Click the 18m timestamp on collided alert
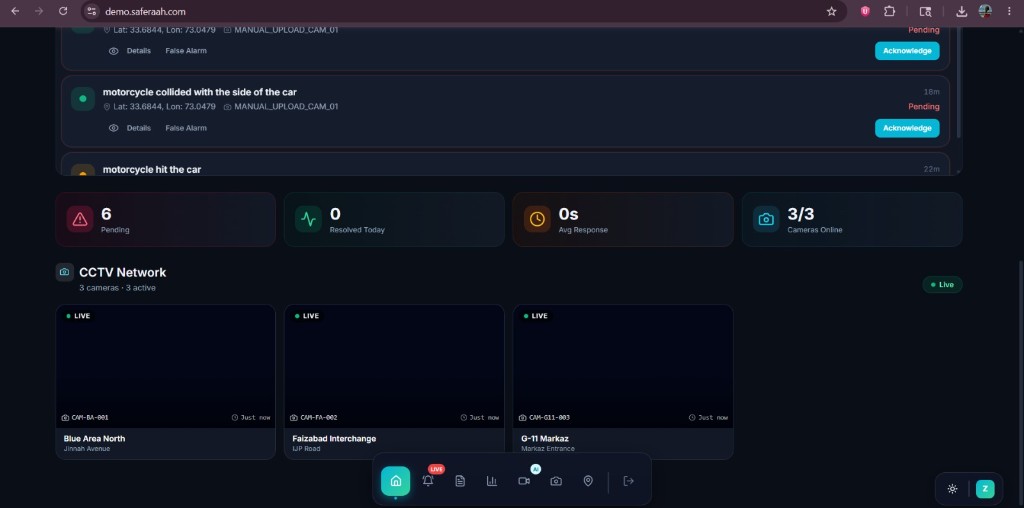The height and width of the screenshot is (508, 1024). [931, 92]
